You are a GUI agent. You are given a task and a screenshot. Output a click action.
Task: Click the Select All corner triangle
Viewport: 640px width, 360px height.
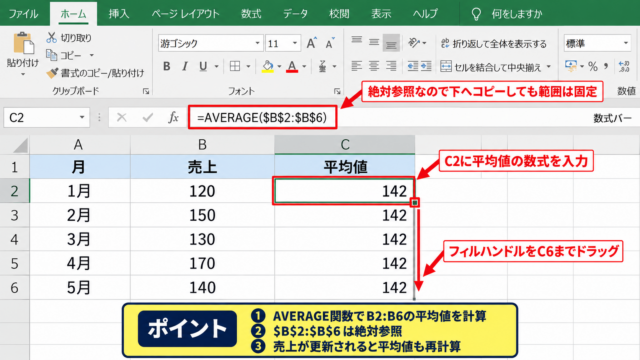[20, 145]
